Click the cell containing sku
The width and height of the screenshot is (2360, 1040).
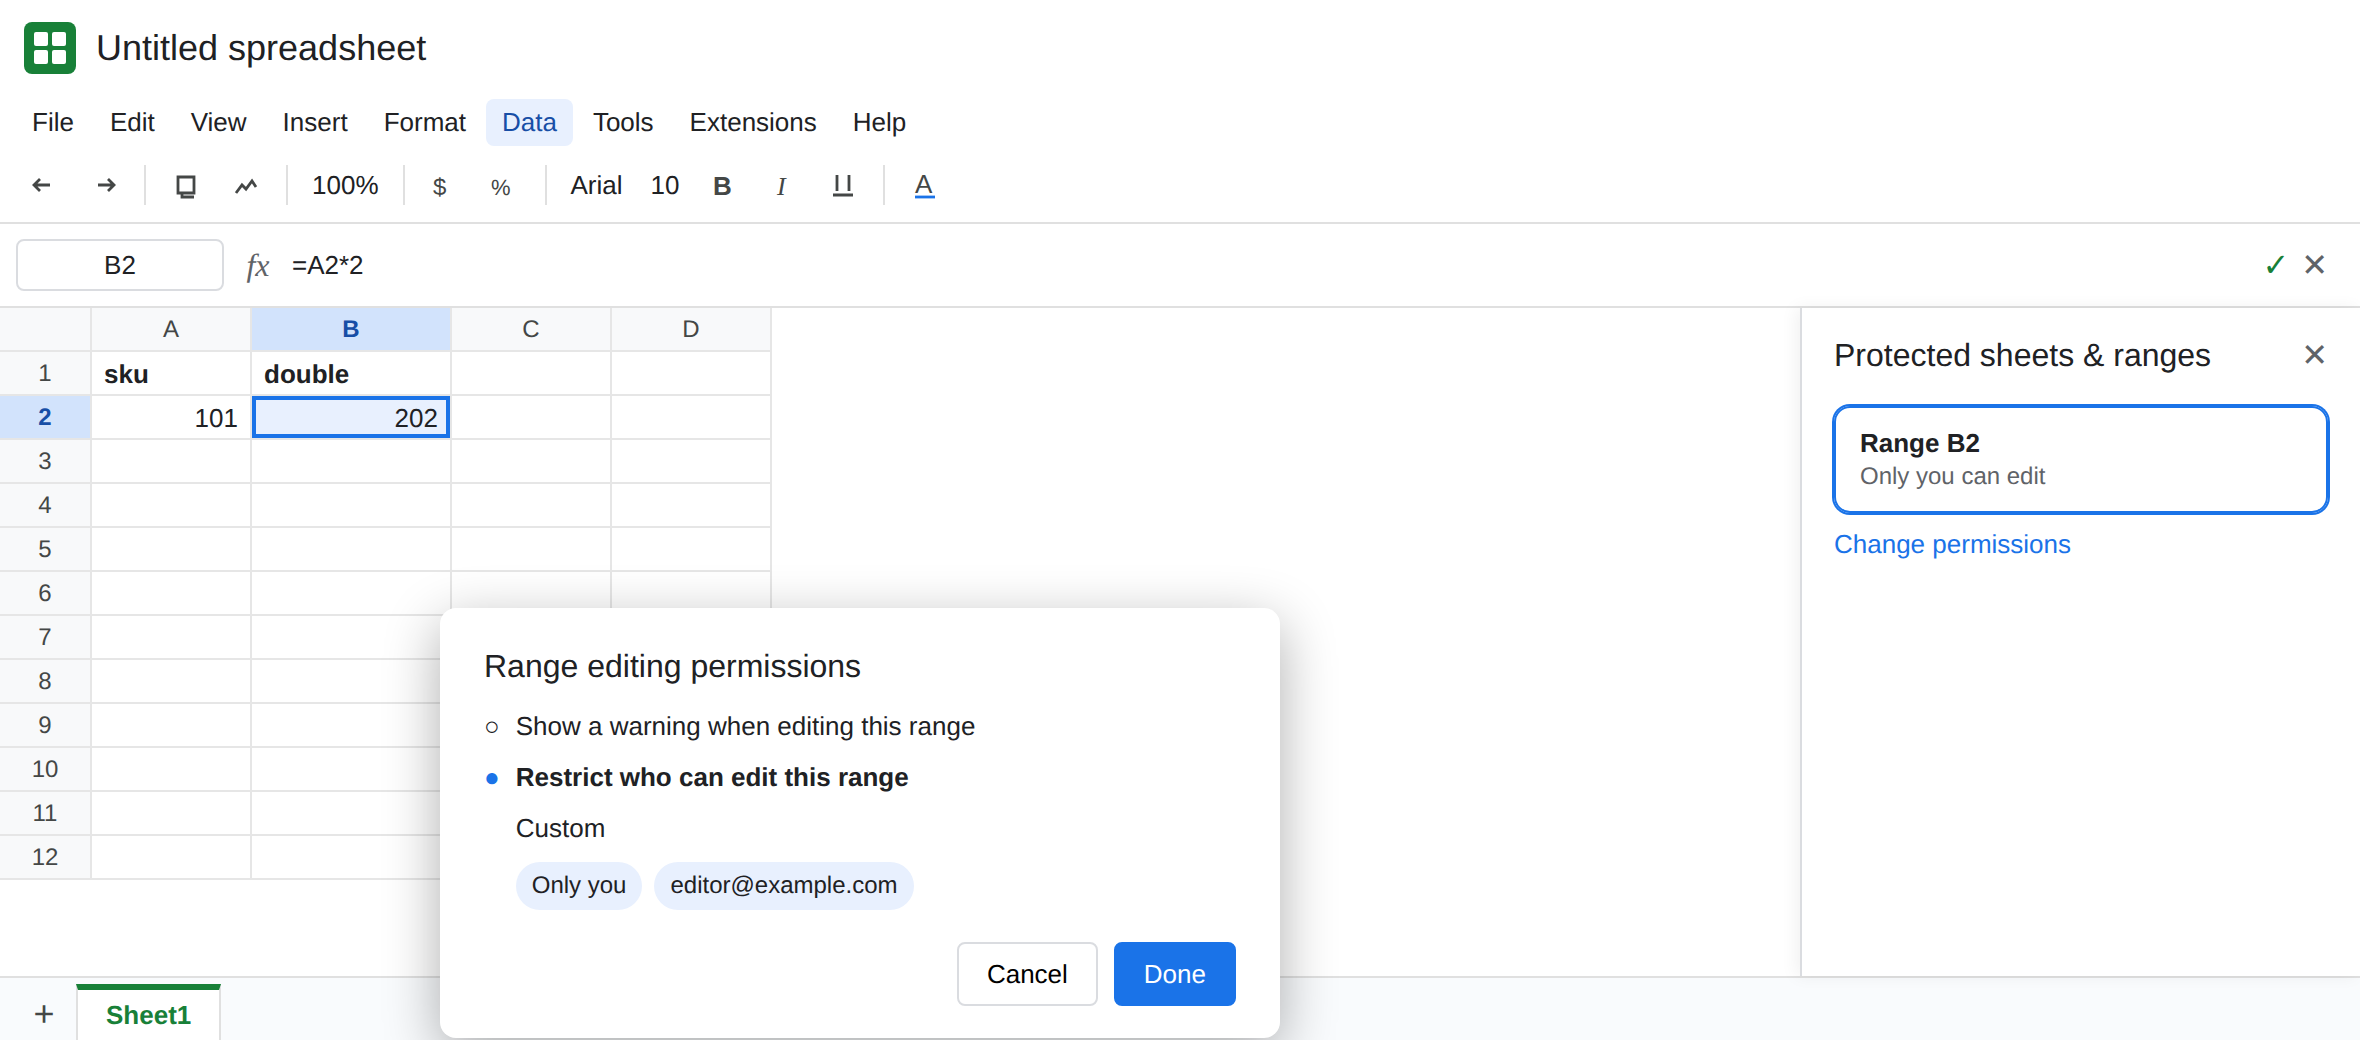pyautogui.click(x=171, y=374)
